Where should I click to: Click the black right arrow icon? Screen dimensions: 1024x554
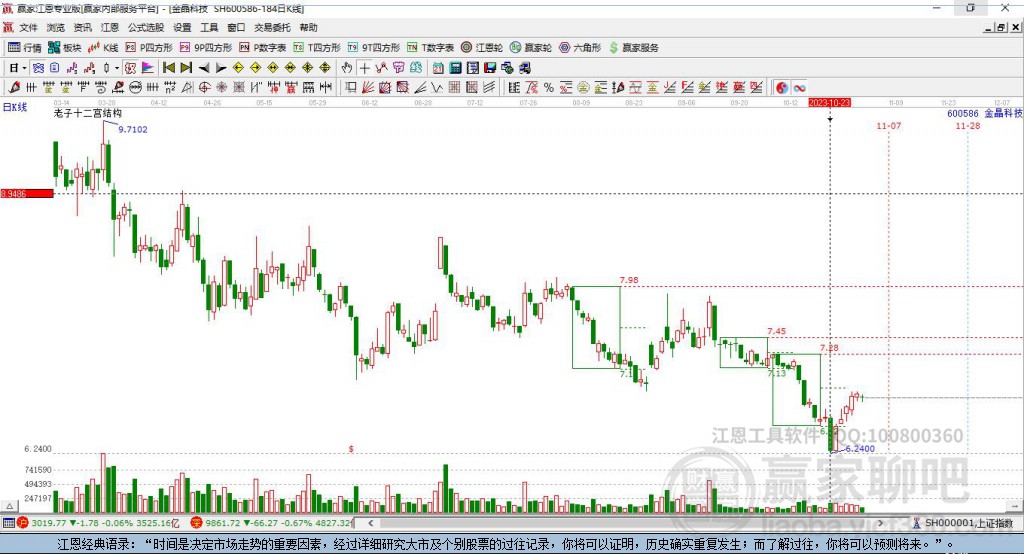(221, 67)
